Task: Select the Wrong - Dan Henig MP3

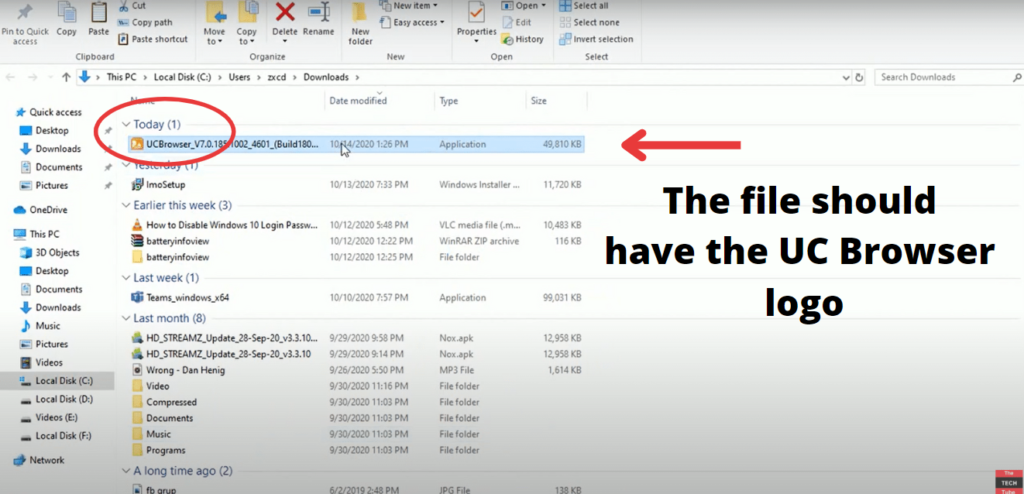Action: point(356,370)
